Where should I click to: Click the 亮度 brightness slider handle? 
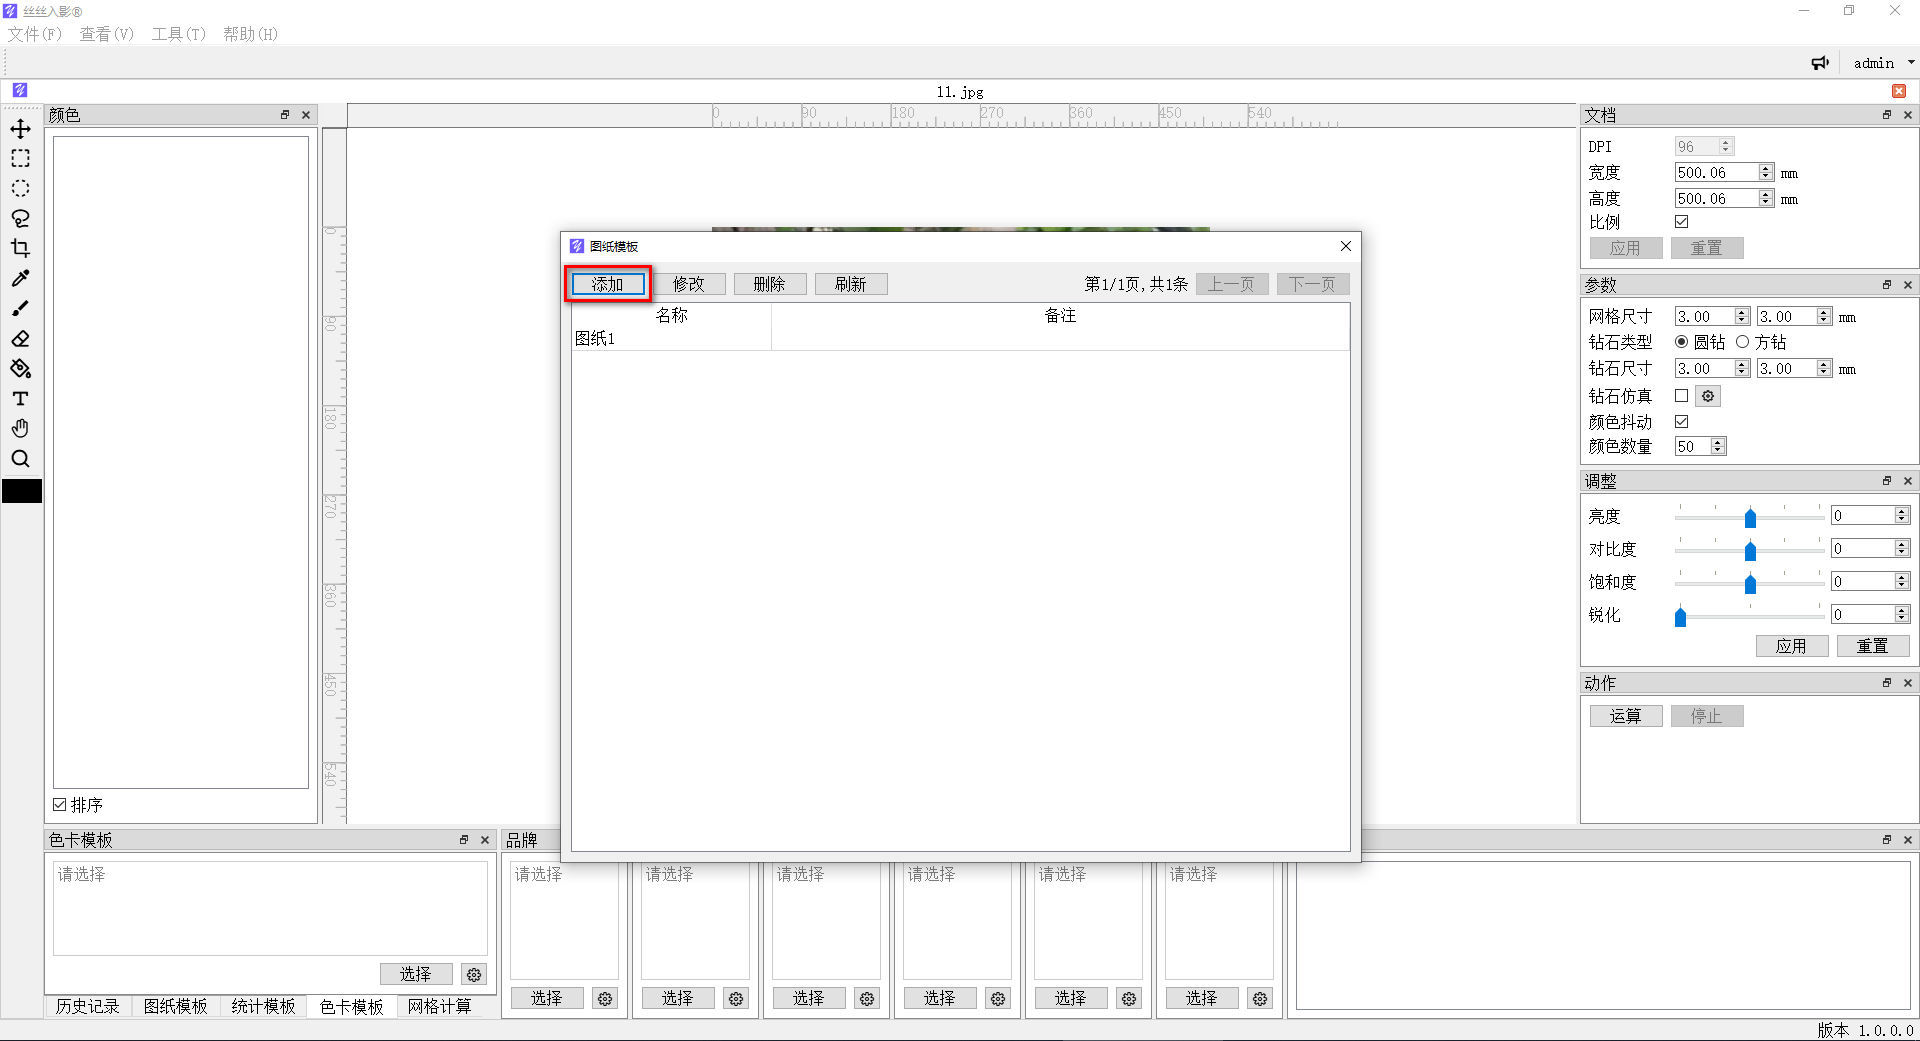1750,517
